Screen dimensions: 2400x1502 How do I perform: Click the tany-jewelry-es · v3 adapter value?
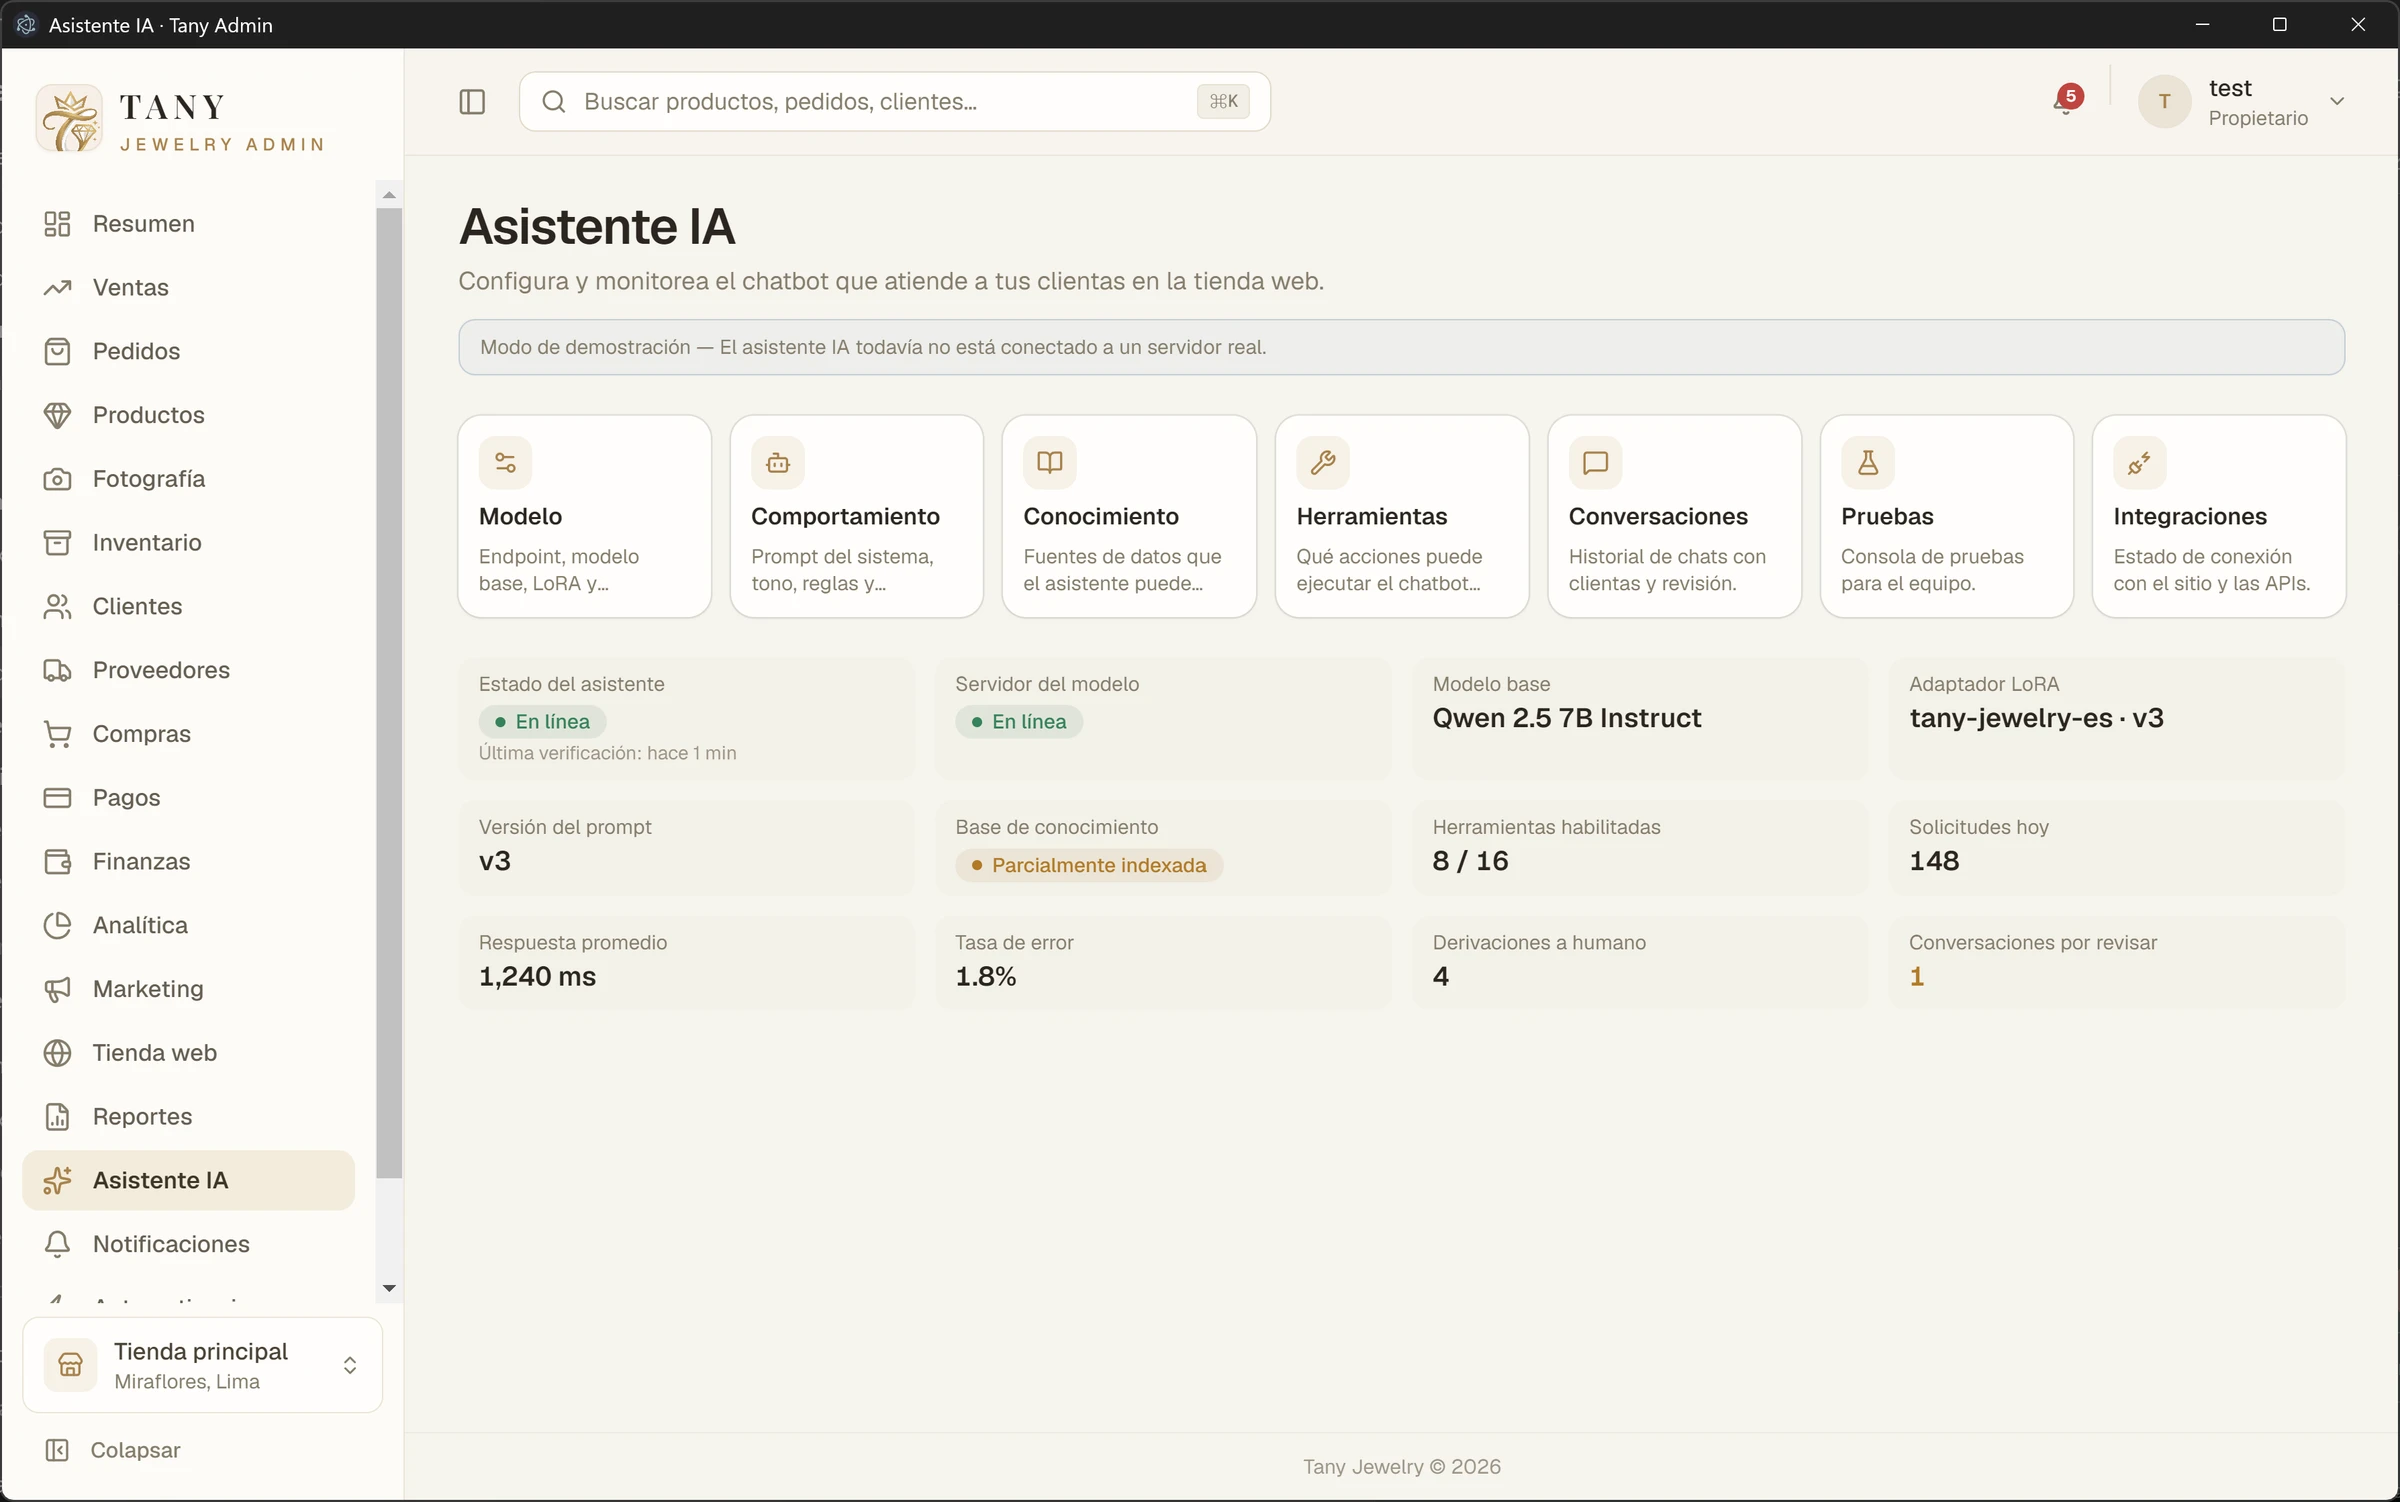(x=2036, y=718)
